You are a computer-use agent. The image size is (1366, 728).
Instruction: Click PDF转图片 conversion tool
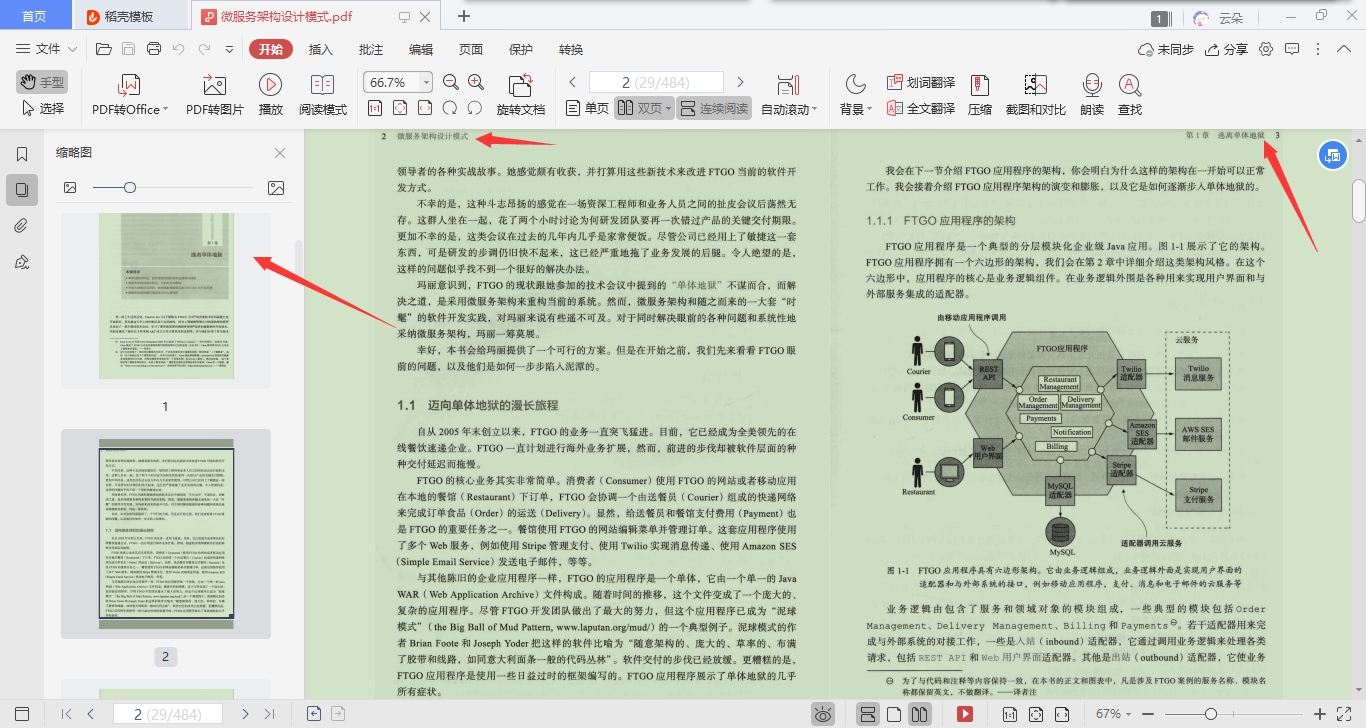click(215, 95)
